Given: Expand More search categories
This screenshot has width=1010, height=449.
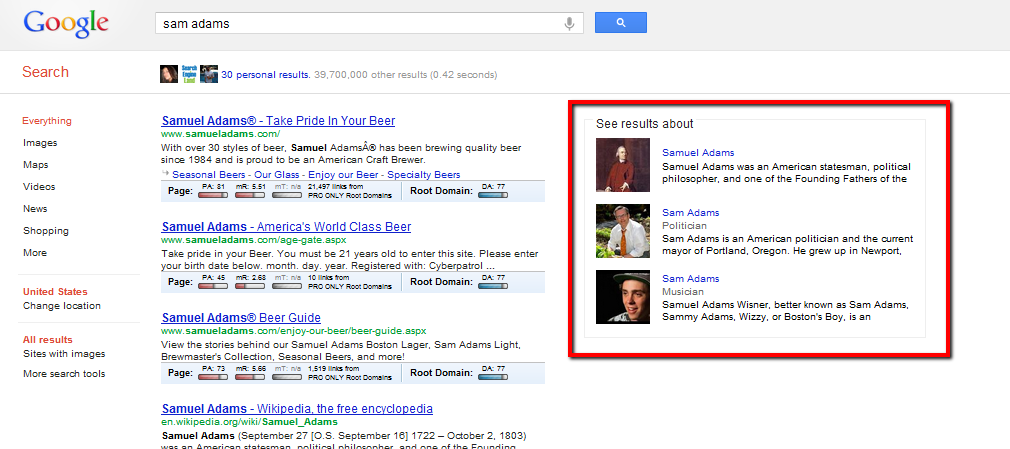Looking at the screenshot, I should 35,253.
